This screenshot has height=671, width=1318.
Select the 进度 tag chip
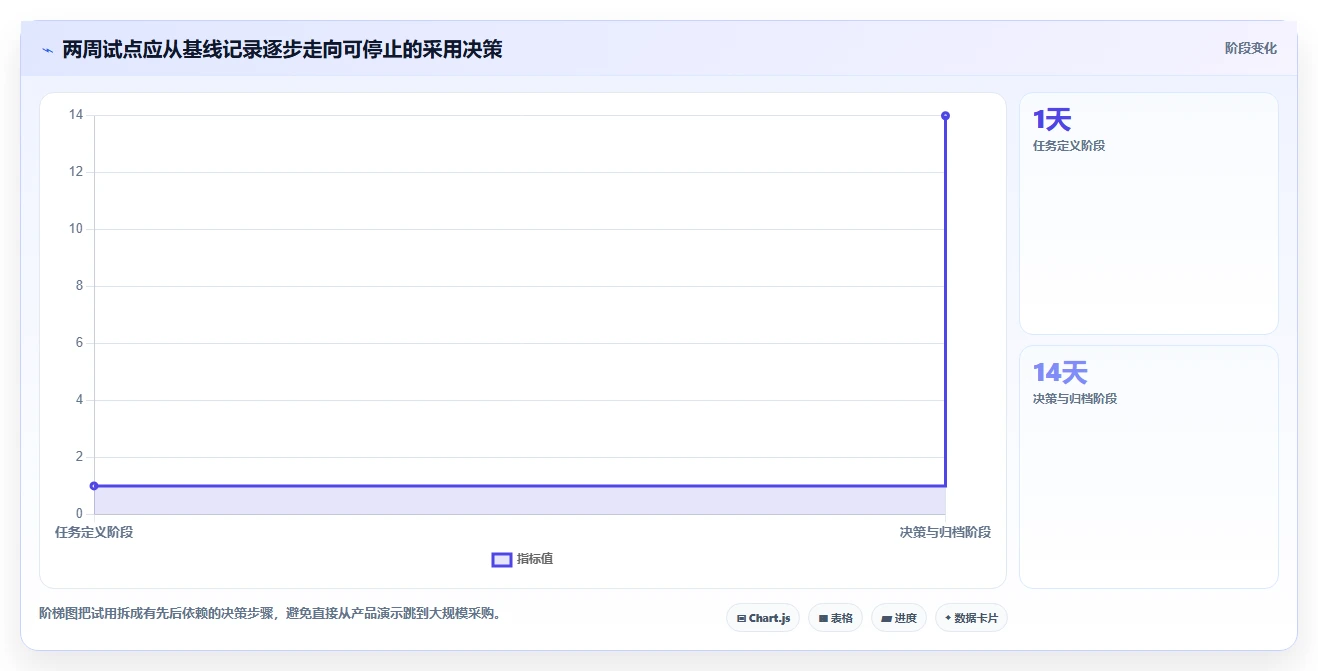coord(899,618)
